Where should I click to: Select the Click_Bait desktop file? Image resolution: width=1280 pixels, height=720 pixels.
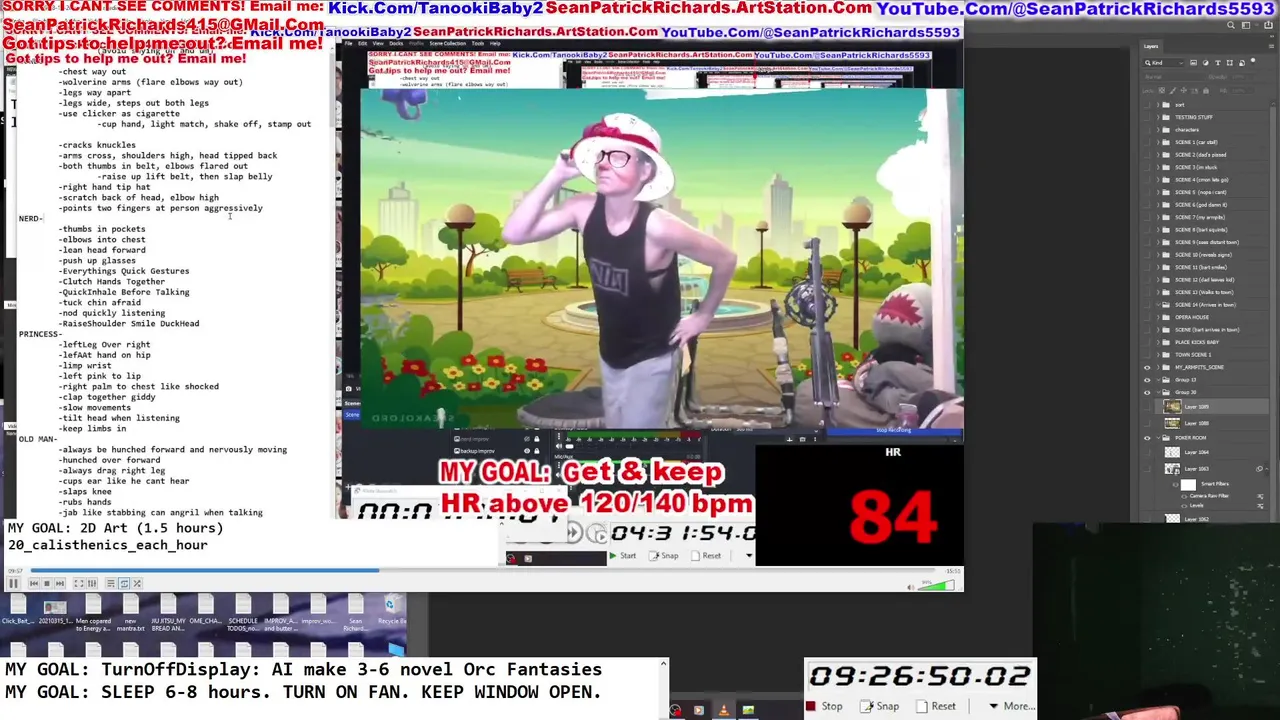pyautogui.click(x=18, y=609)
